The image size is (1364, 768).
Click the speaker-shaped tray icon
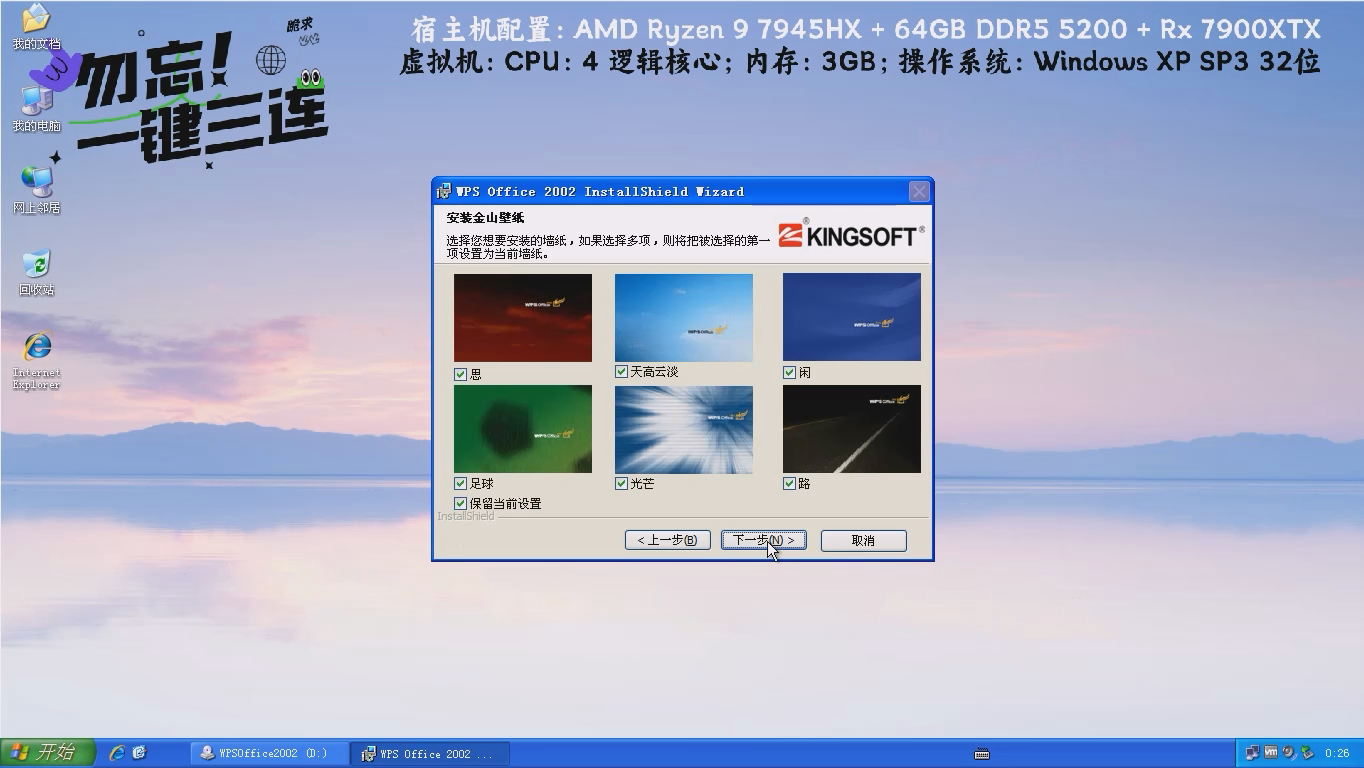pos(1289,753)
